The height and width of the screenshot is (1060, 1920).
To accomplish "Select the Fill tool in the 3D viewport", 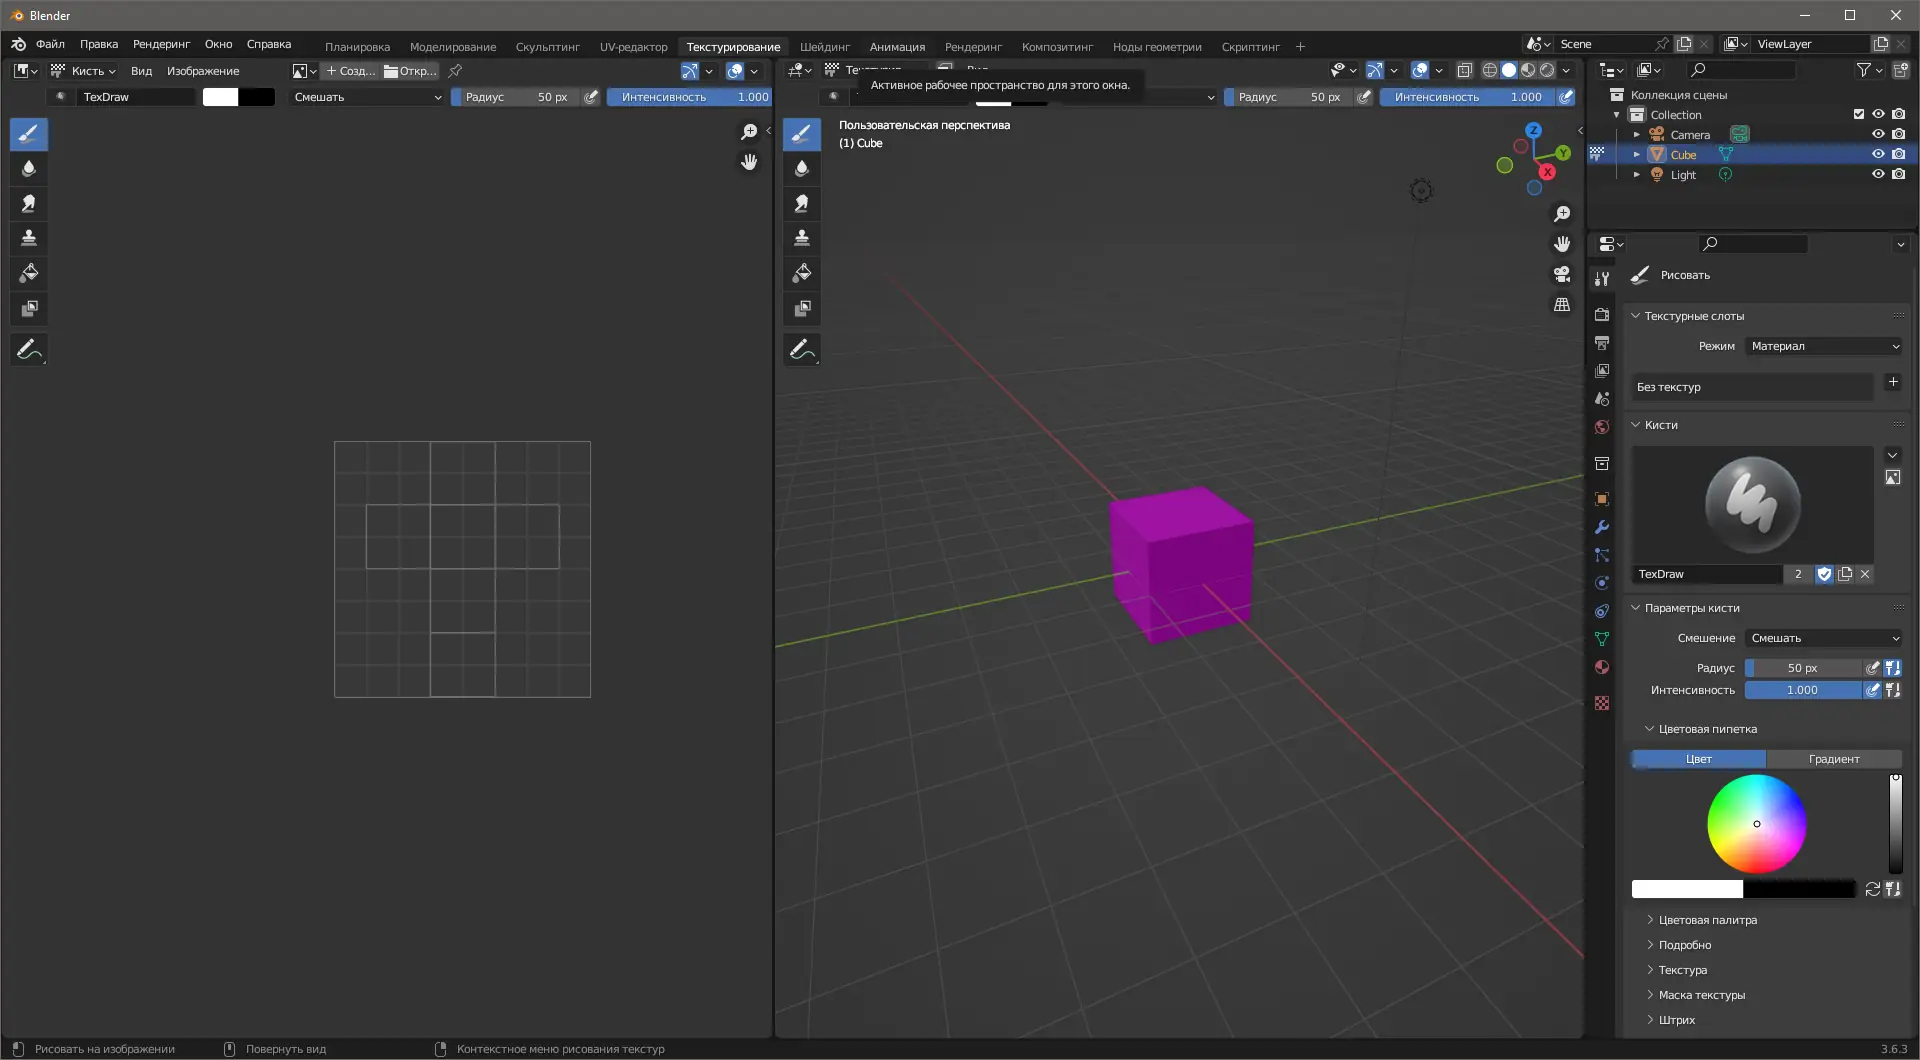I will 802,273.
